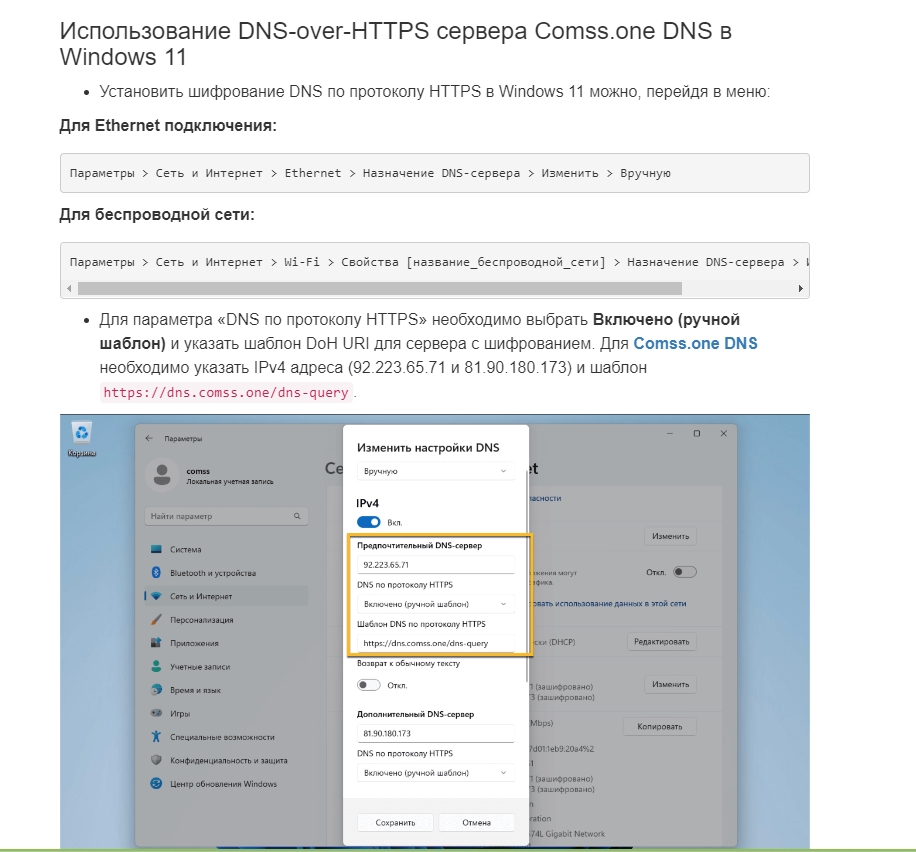Click the Для беспроводной сети: label
Image resolution: width=916 pixels, height=852 pixels.
(x=157, y=214)
